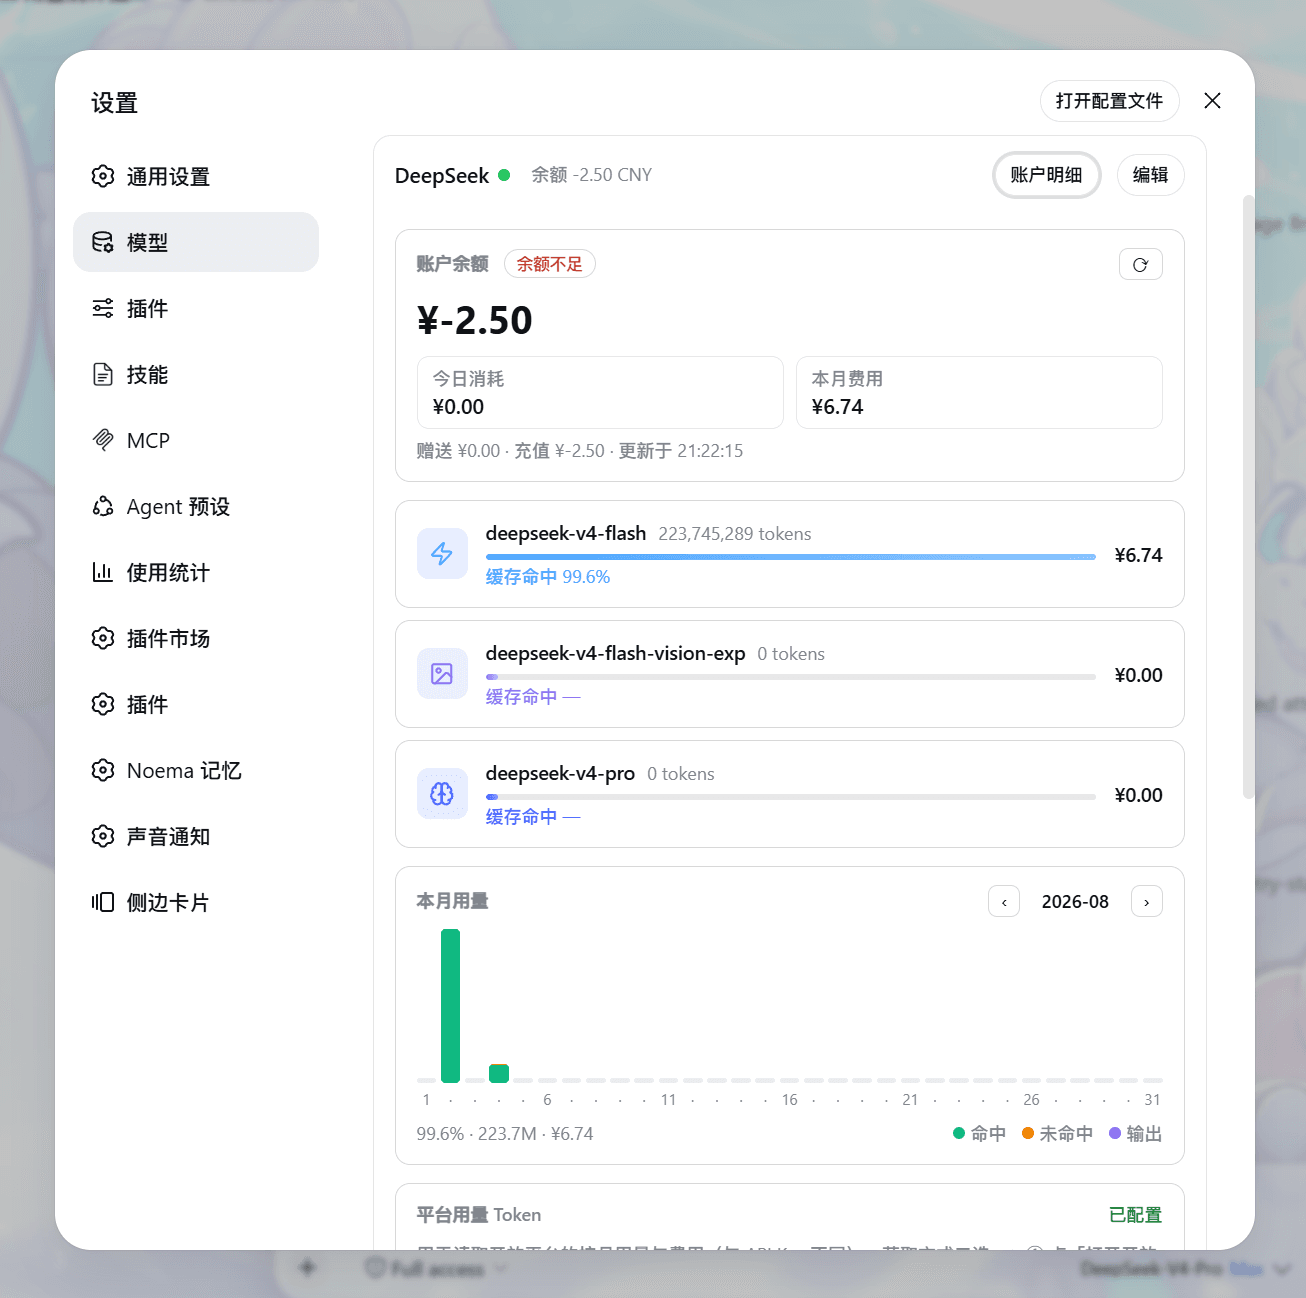
Task: Refresh the account balance with the reload icon
Action: pos(1140,264)
